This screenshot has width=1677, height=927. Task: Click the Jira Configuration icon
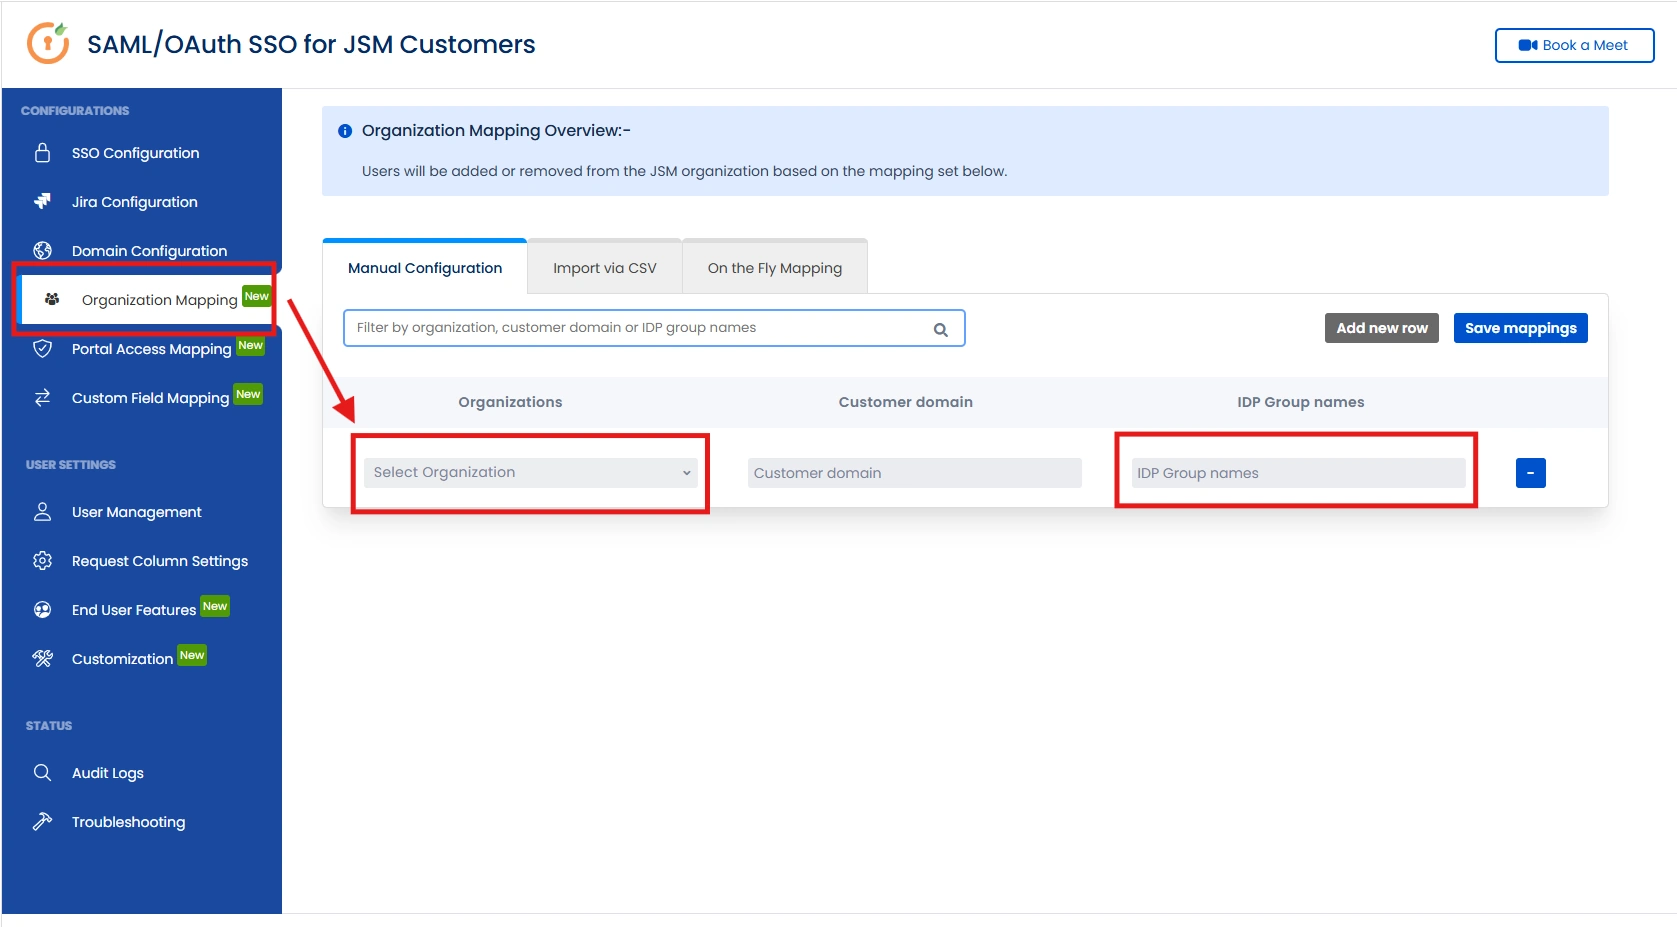tap(42, 201)
